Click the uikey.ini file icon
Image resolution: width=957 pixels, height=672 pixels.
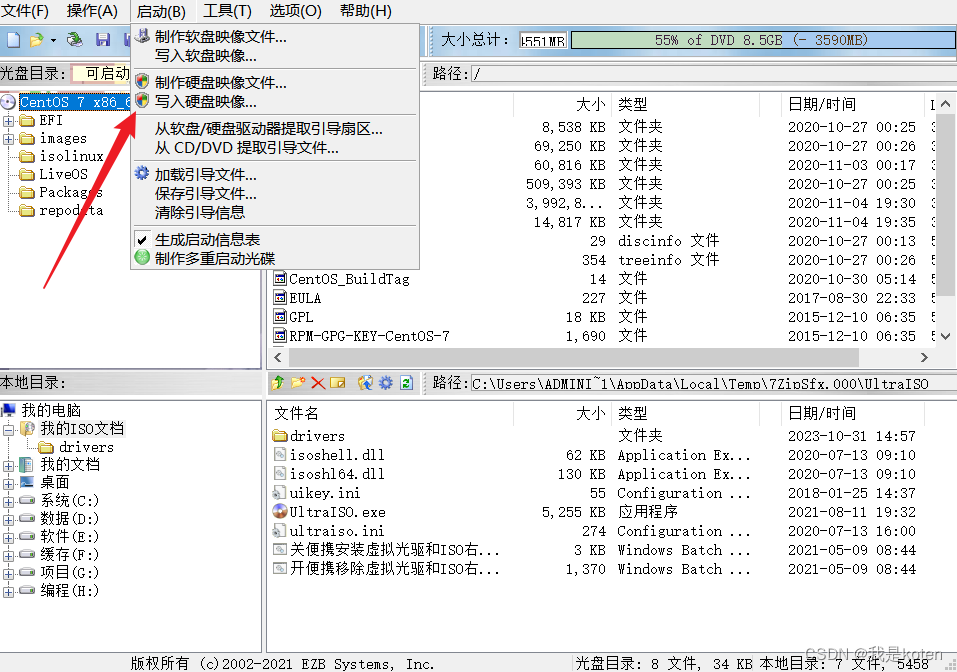tap(280, 493)
